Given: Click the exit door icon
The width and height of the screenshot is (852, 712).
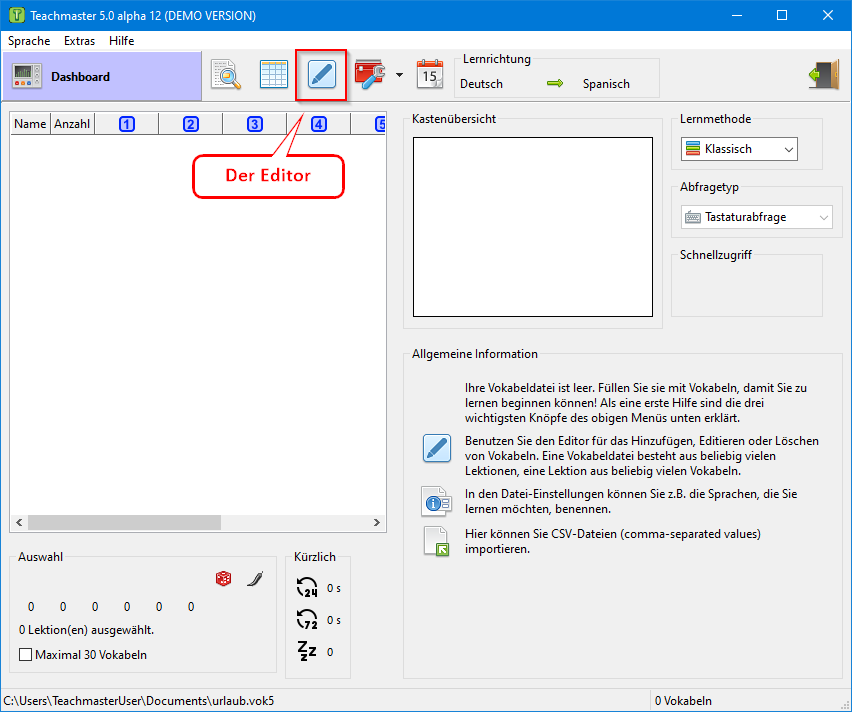Looking at the screenshot, I should coord(823,75).
